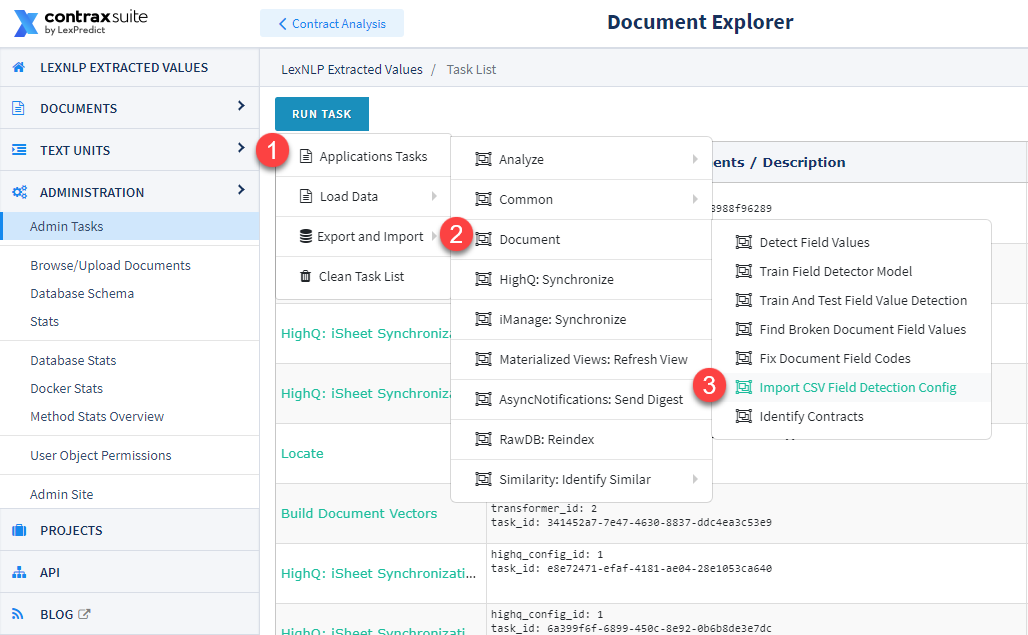Click the Run Task button
Viewport: 1028px width, 635px height.
pos(322,114)
